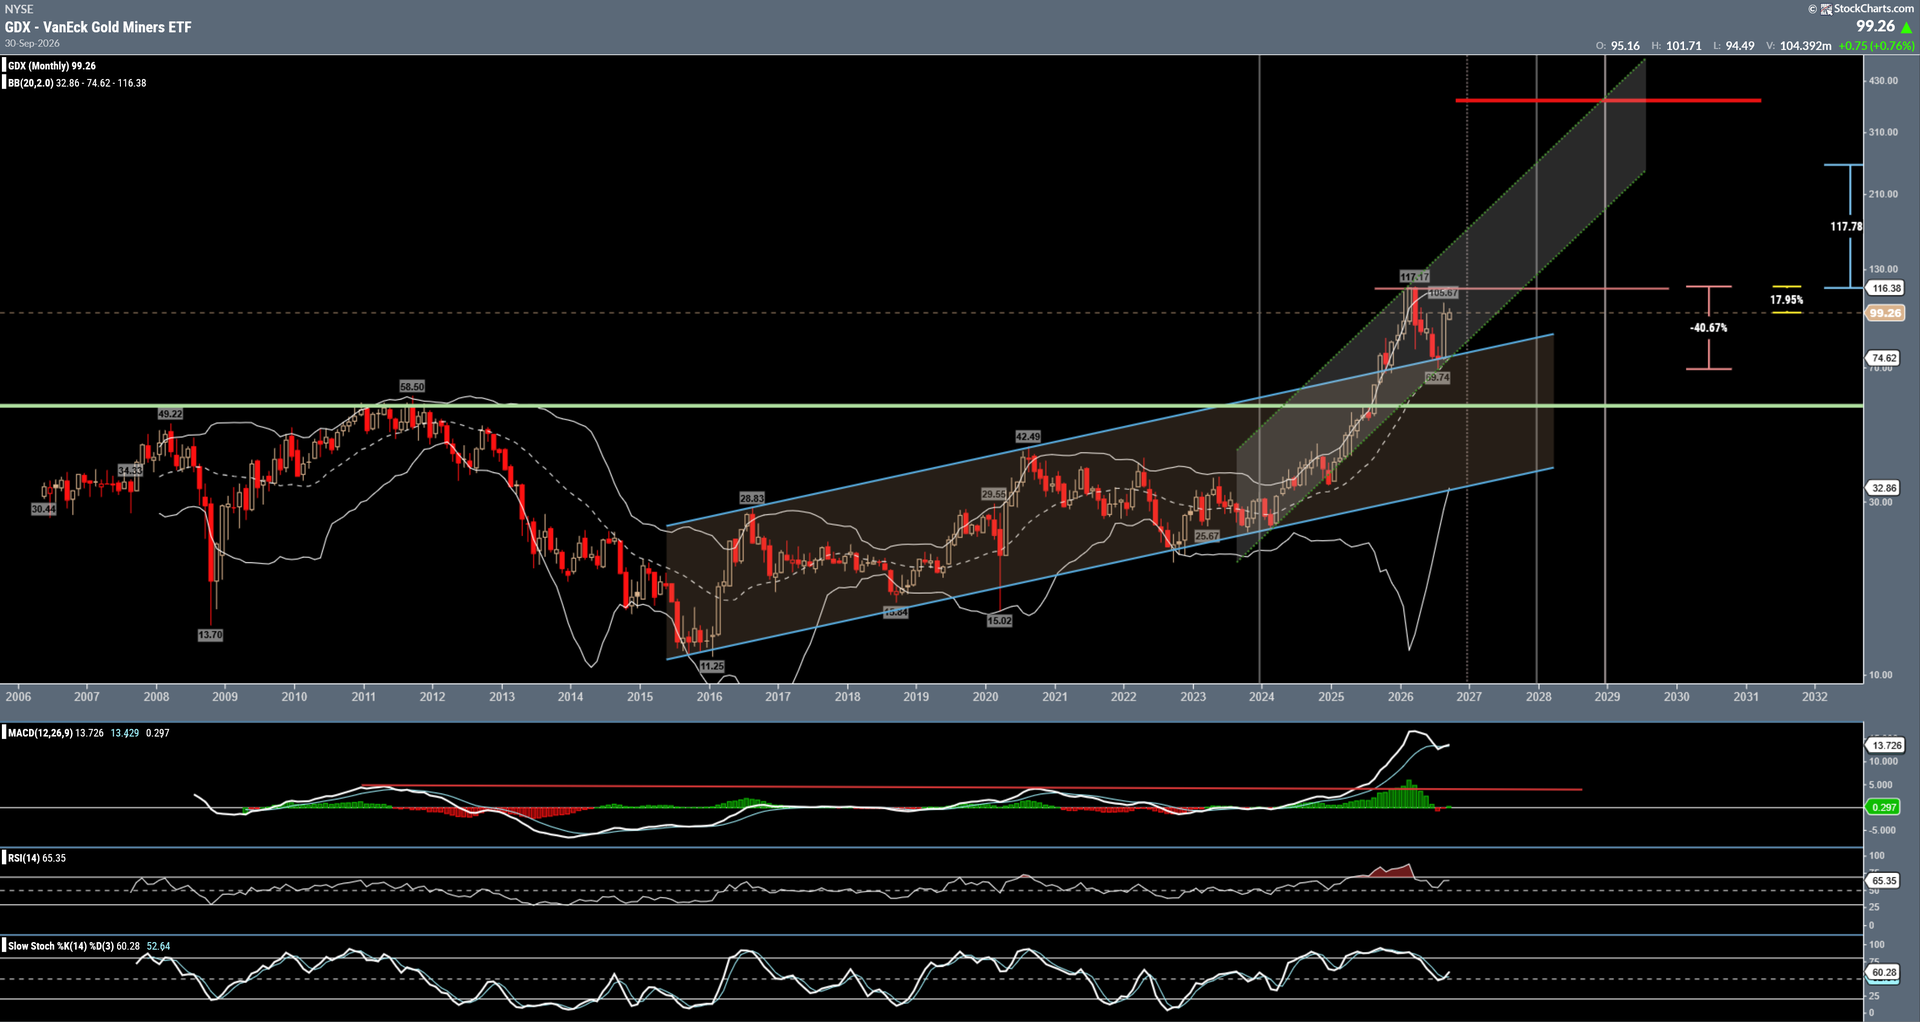
Task: Click the 2029 year label on time axis
Action: [1607, 697]
